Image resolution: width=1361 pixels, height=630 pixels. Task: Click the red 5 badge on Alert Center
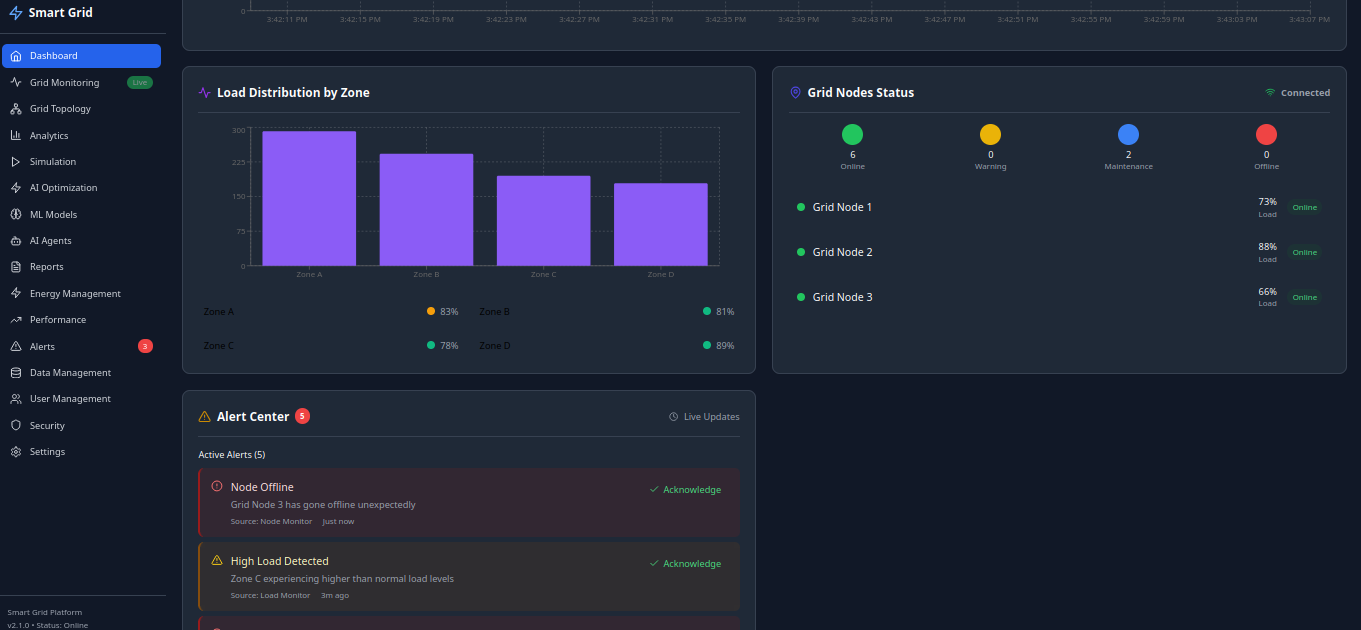pos(302,416)
